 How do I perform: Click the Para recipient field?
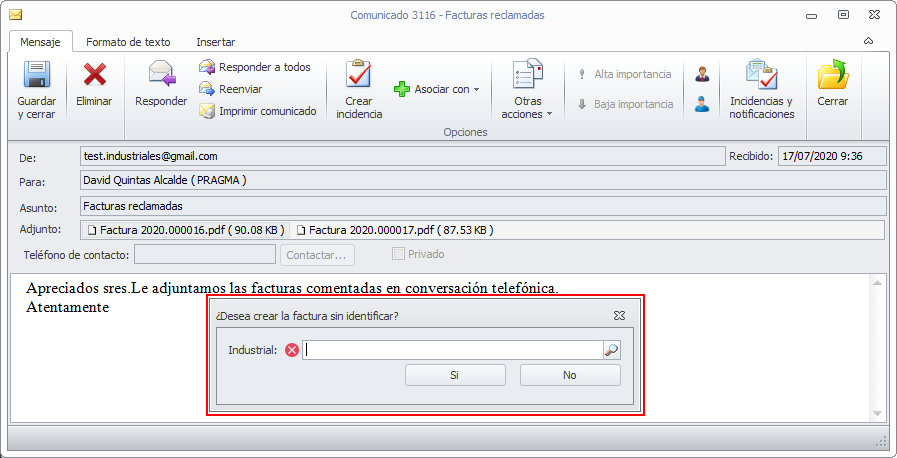483,180
